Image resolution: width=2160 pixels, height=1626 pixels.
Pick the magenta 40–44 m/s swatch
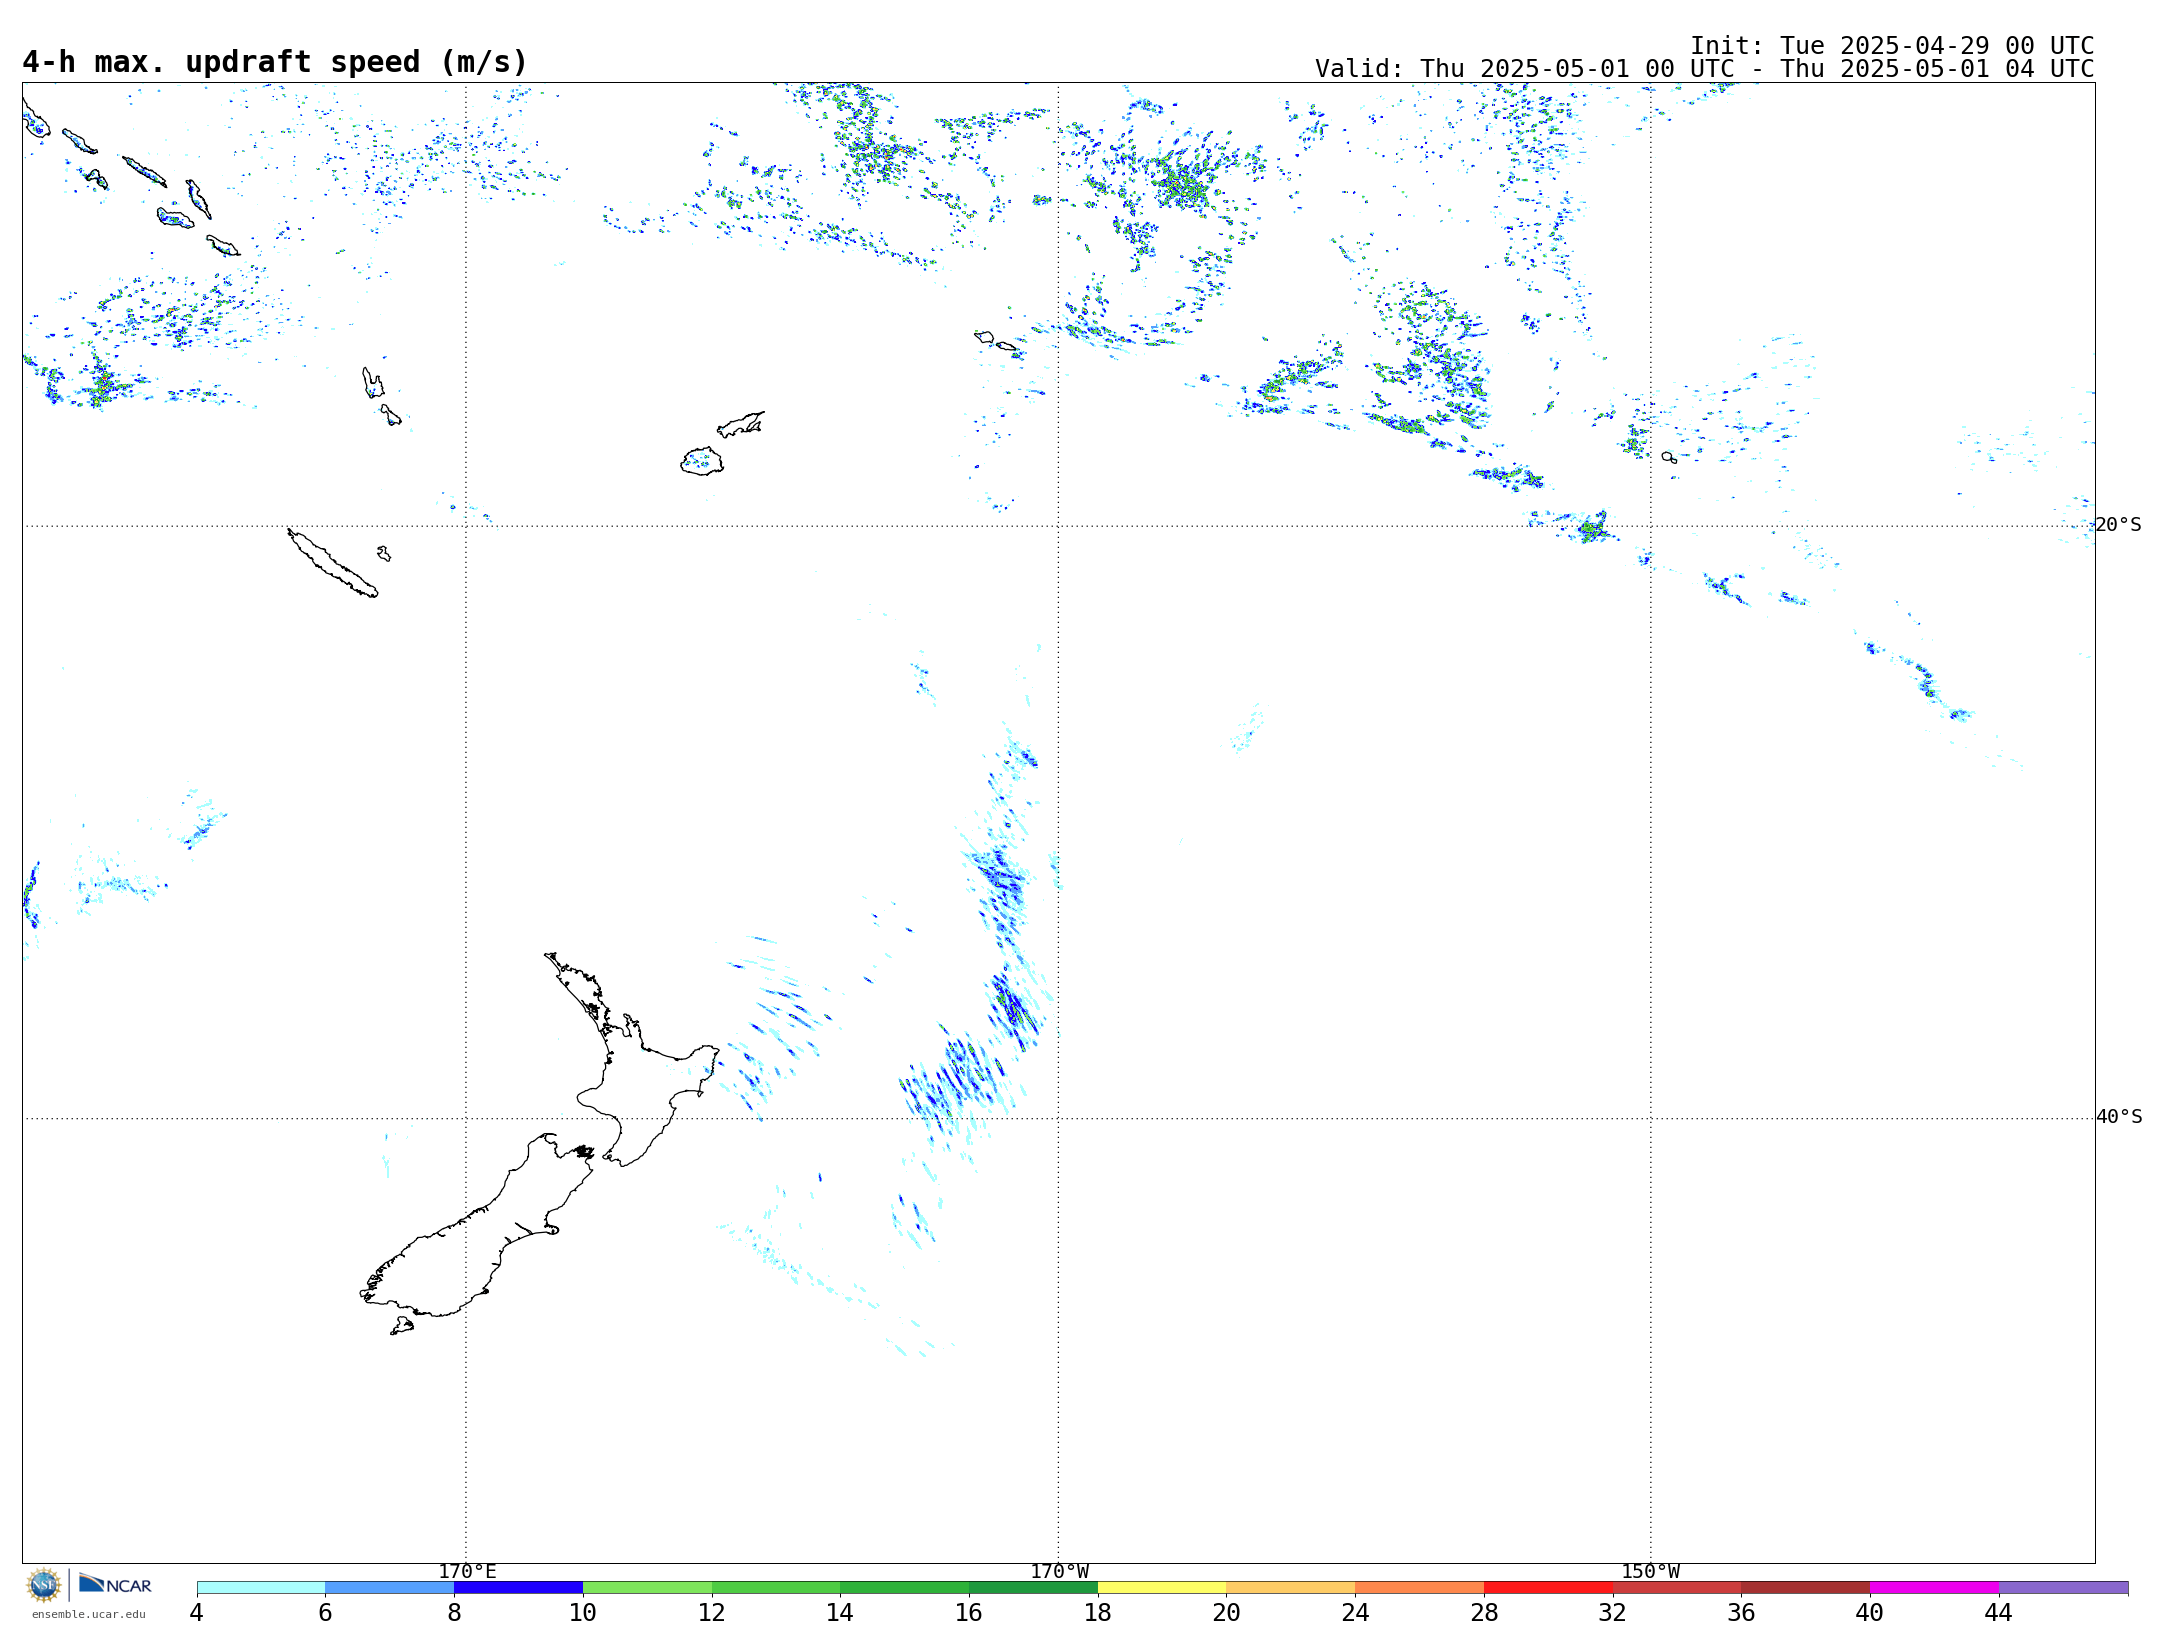click(x=1934, y=1588)
